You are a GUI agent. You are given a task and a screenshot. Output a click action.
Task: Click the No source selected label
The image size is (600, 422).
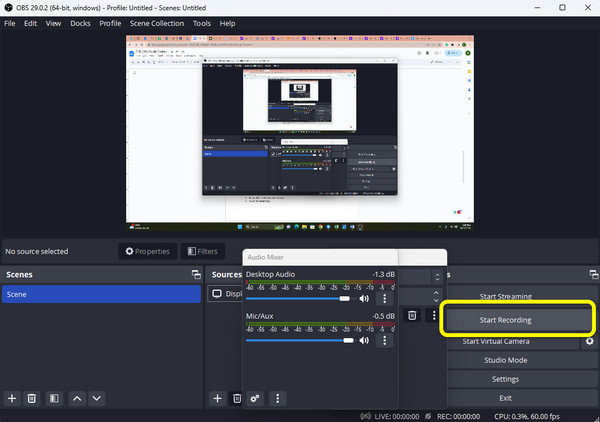37,251
